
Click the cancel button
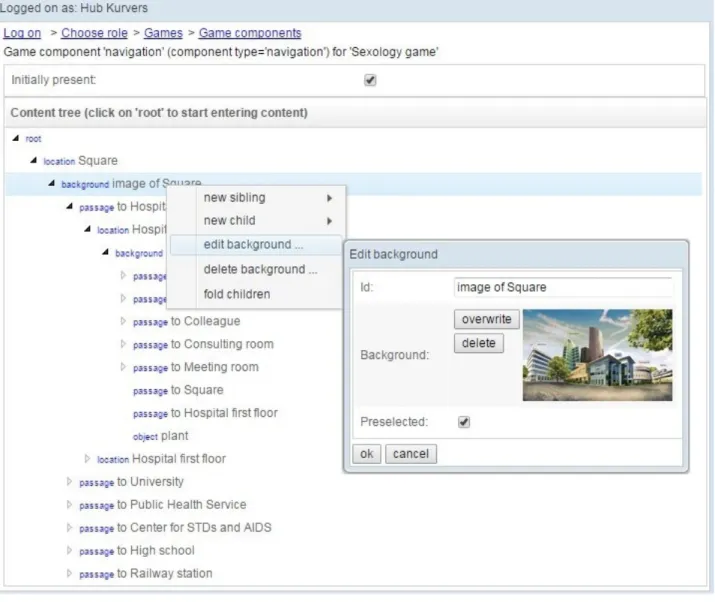click(x=411, y=454)
